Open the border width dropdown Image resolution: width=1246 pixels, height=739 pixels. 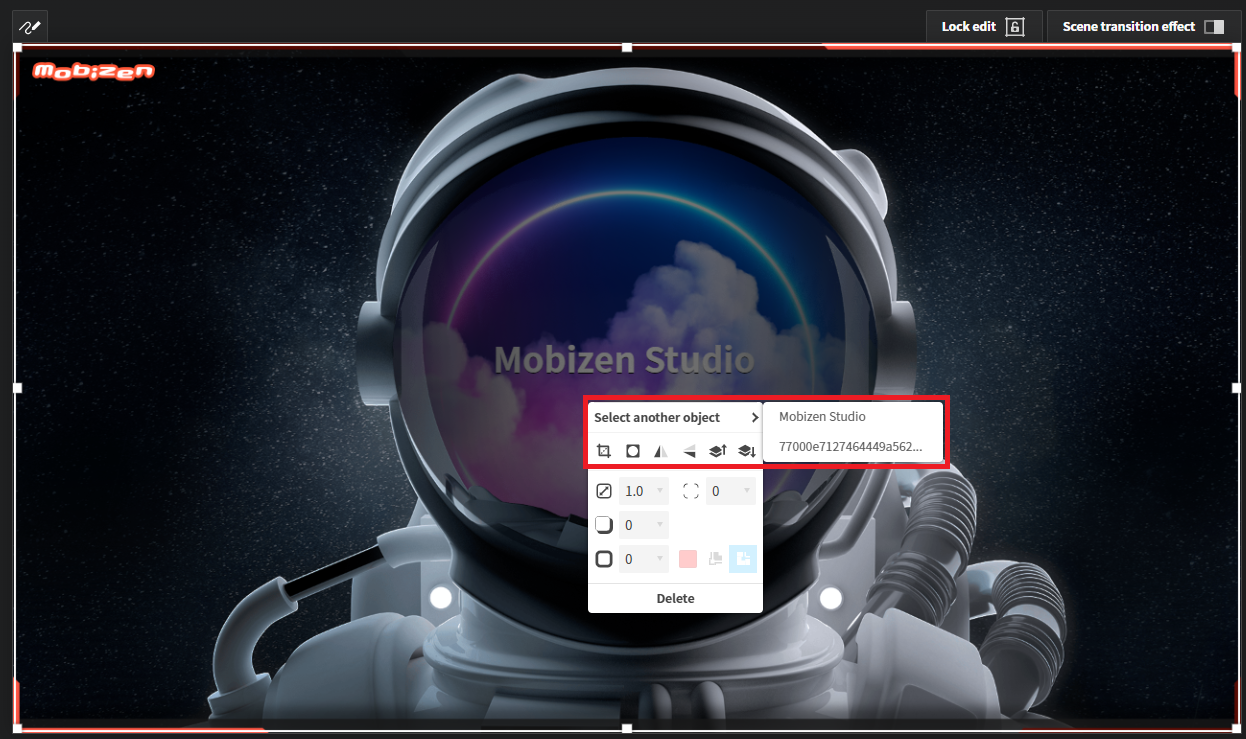[644, 559]
